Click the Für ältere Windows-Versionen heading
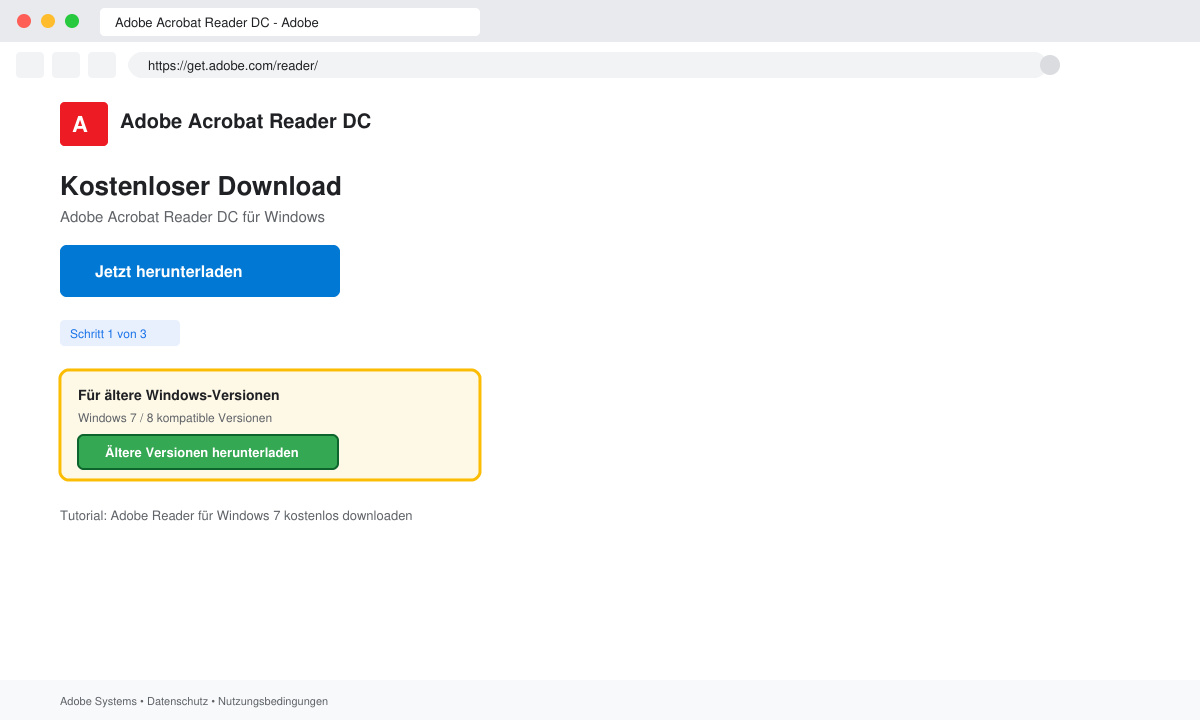This screenshot has width=1200, height=720. (179, 395)
